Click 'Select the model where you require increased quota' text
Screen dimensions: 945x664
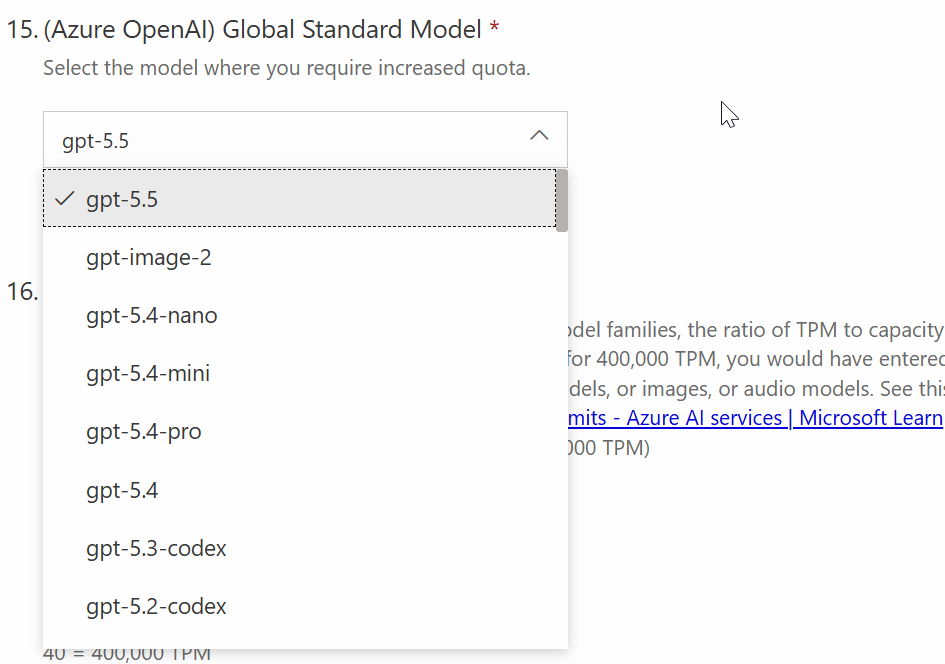[x=287, y=68]
